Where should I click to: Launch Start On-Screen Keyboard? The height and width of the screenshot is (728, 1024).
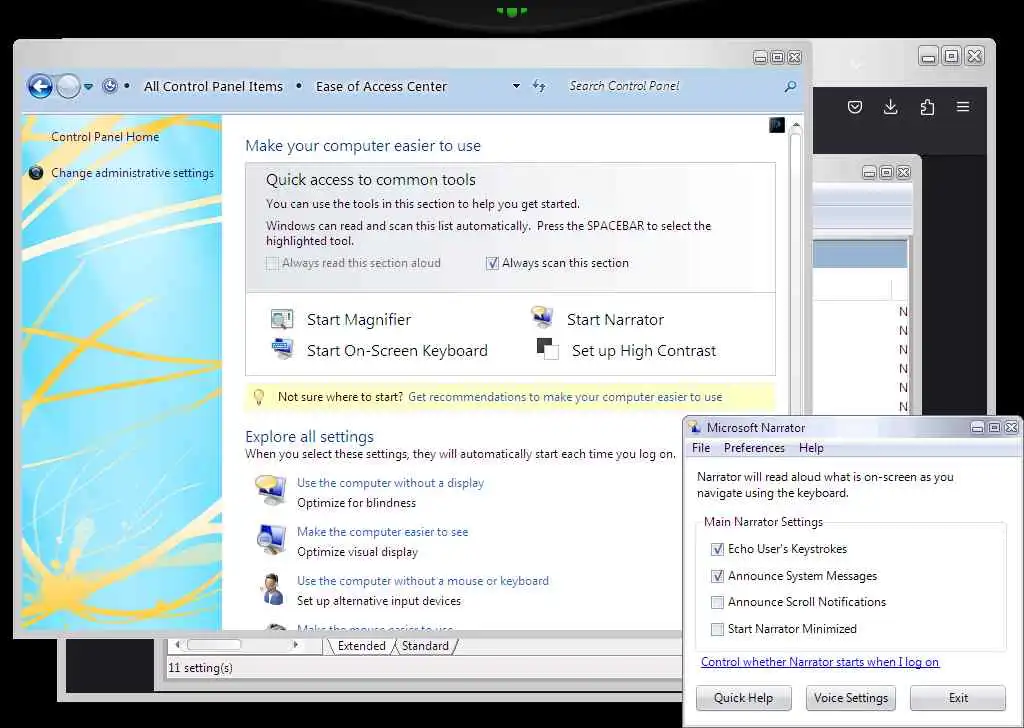397,351
